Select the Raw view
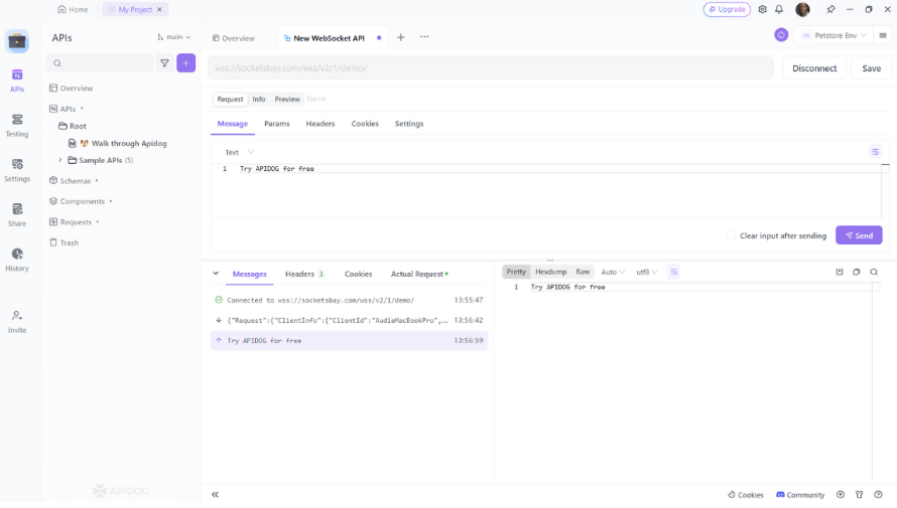 (582, 272)
